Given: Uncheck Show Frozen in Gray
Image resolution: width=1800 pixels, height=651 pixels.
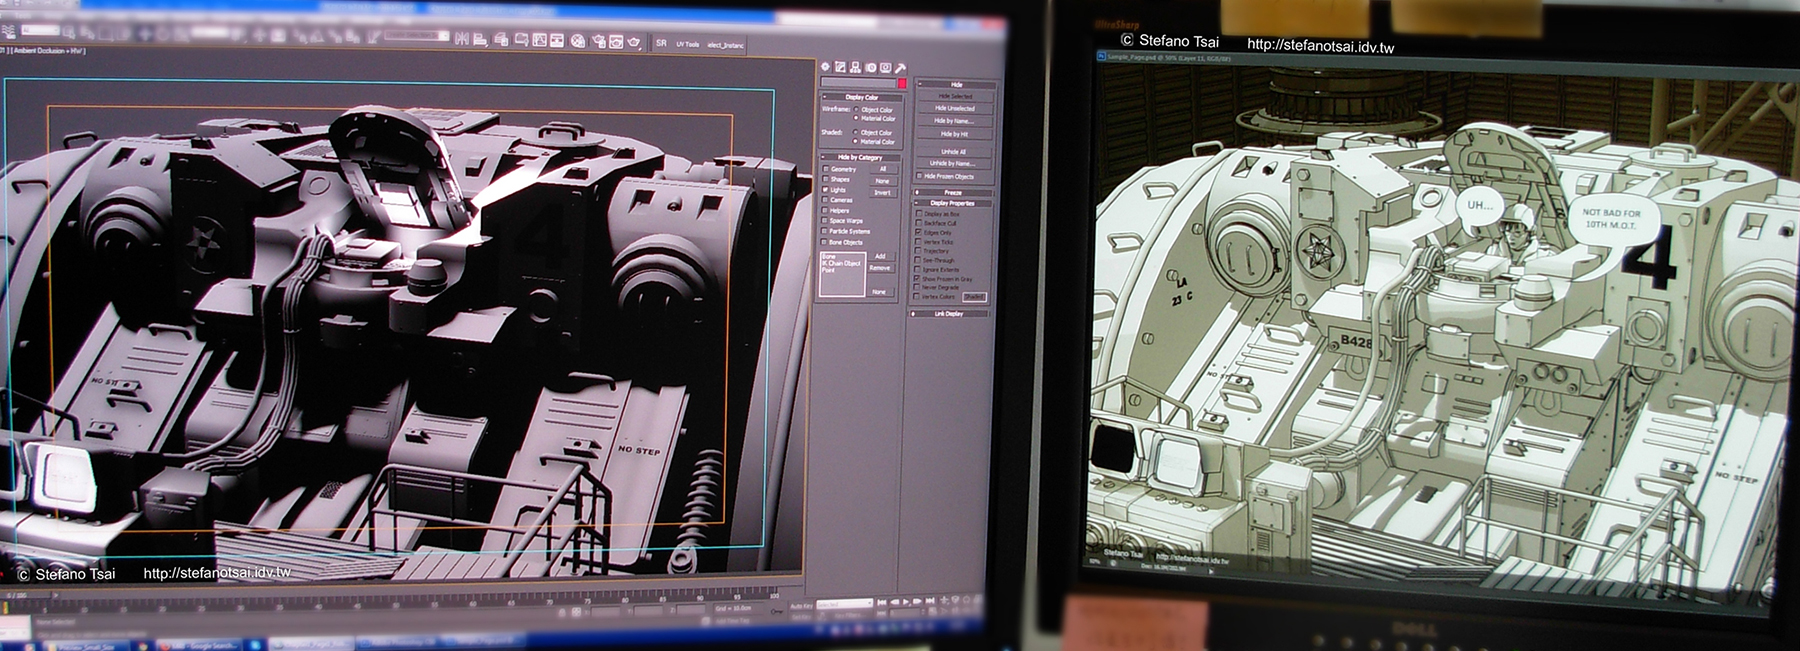Looking at the screenshot, I should 918,279.
